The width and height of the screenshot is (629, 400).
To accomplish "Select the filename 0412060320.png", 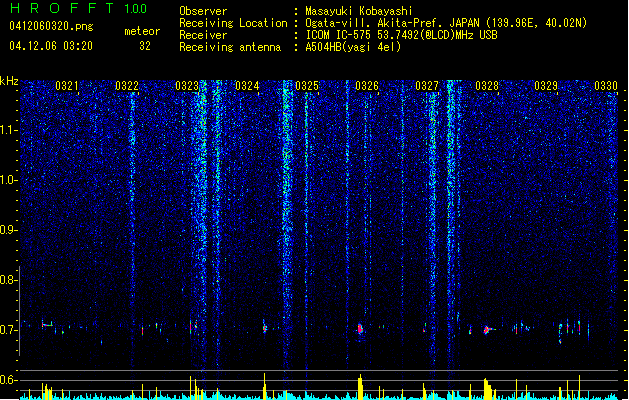I will (x=51, y=26).
